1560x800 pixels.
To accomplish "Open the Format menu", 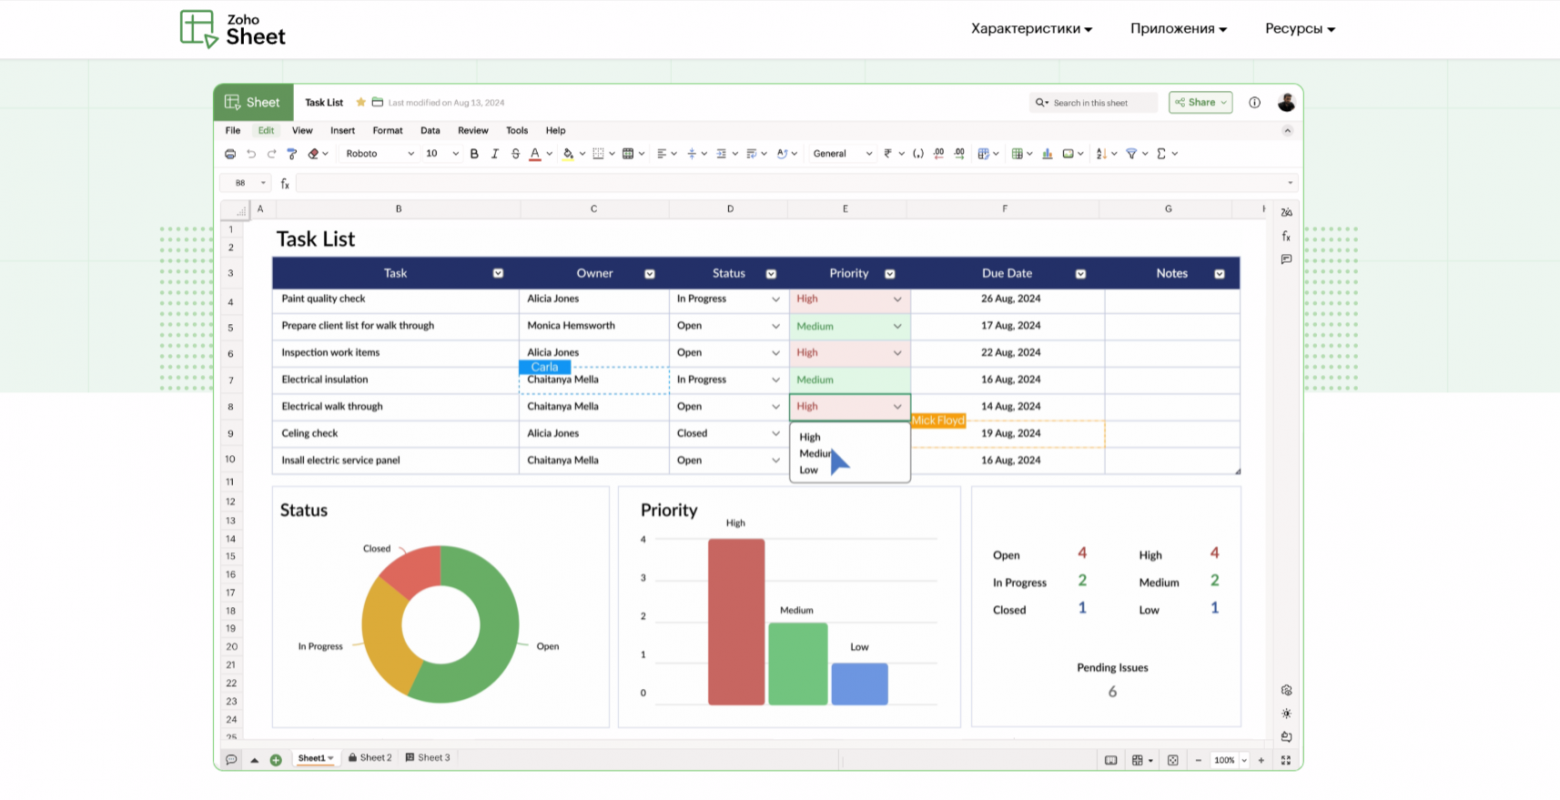I will (388, 131).
